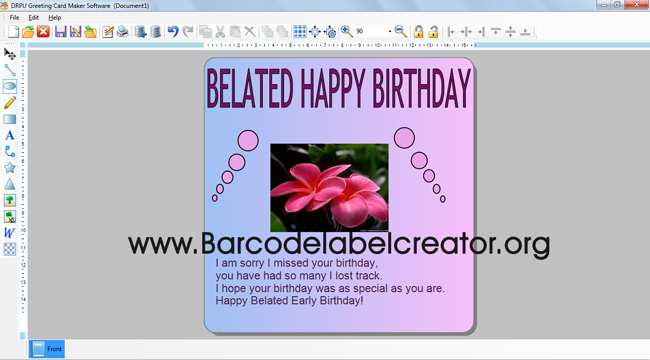Select the plumeria flower image on card

[330, 188]
